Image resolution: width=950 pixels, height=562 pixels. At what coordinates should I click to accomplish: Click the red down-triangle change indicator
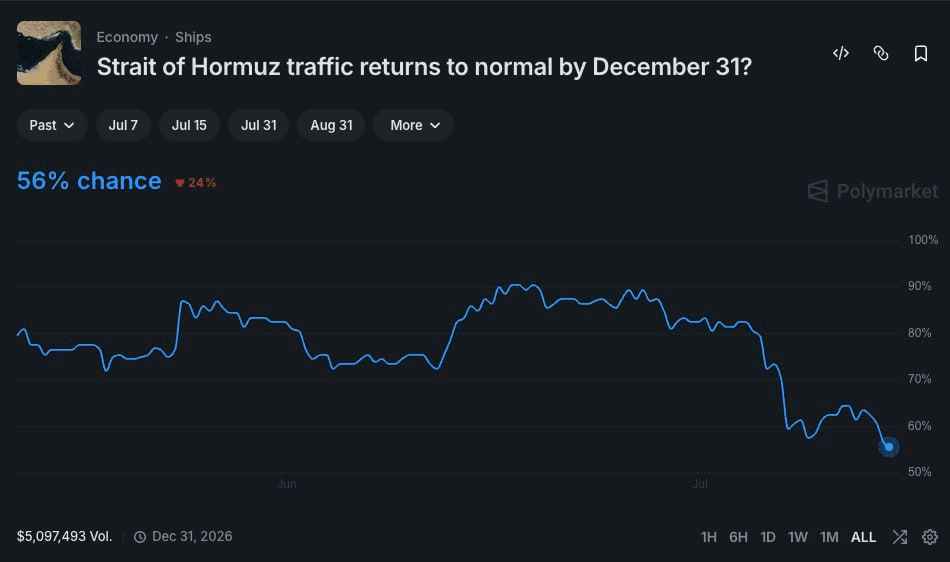pos(179,183)
